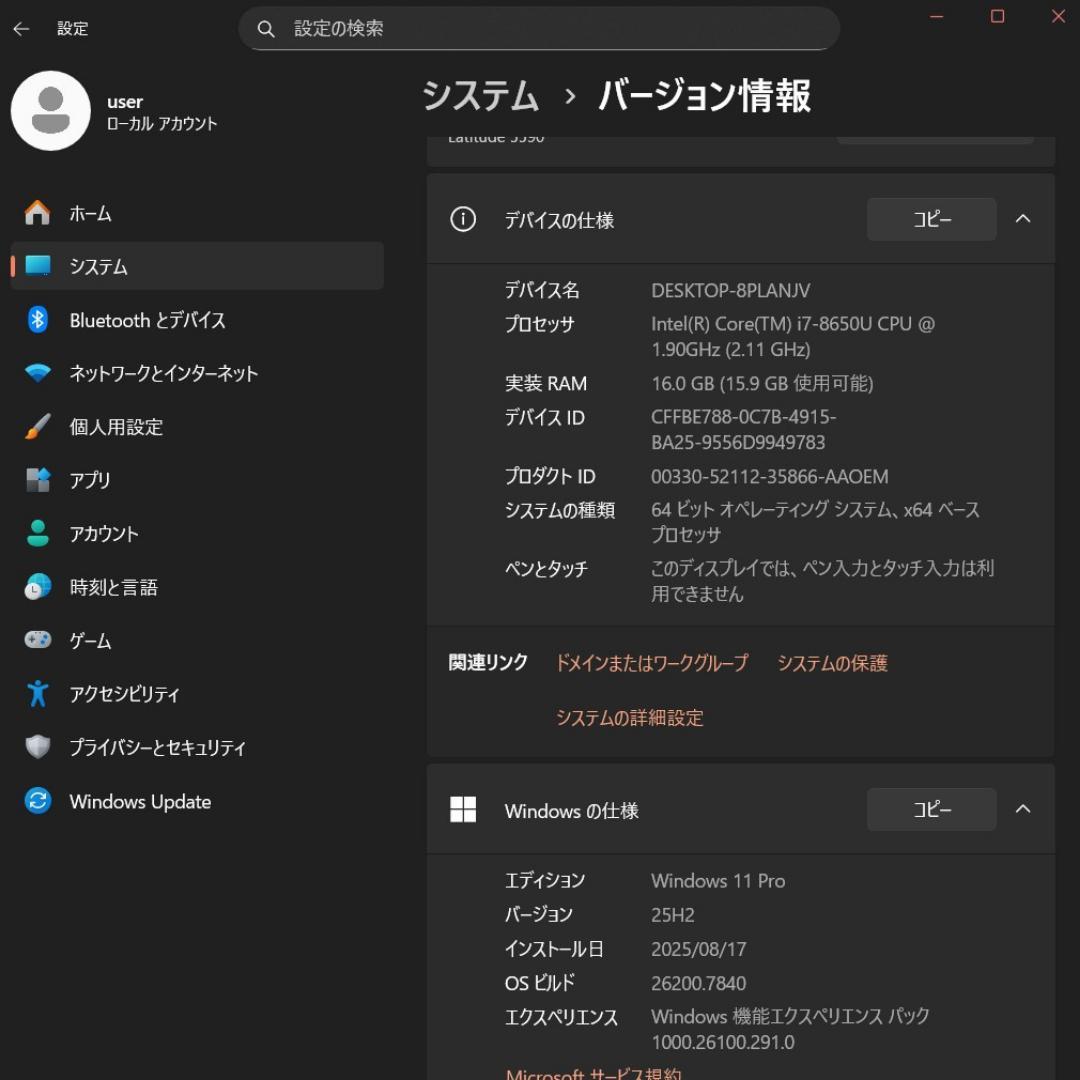The height and width of the screenshot is (1080, 1080).
Task: Click the 時刻と言語 globe clock icon
Action: pyautogui.click(x=37, y=586)
